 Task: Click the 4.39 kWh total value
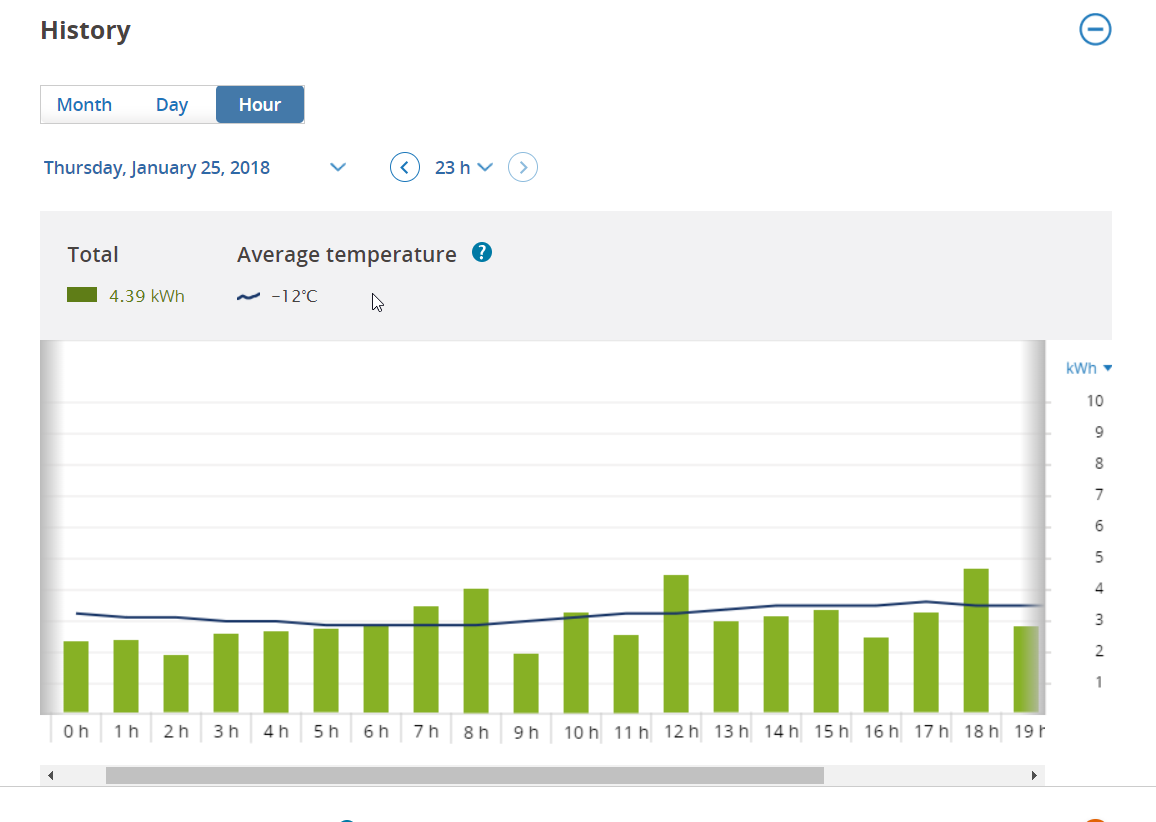coord(147,296)
